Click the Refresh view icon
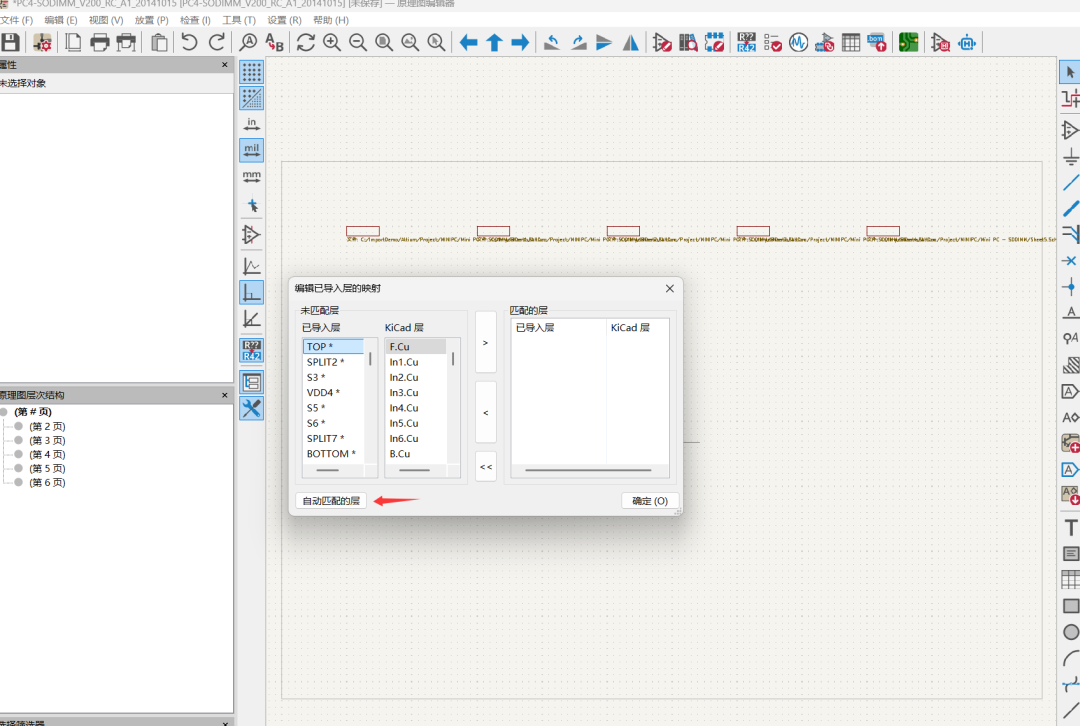This screenshot has height=726, width=1080. [x=306, y=43]
